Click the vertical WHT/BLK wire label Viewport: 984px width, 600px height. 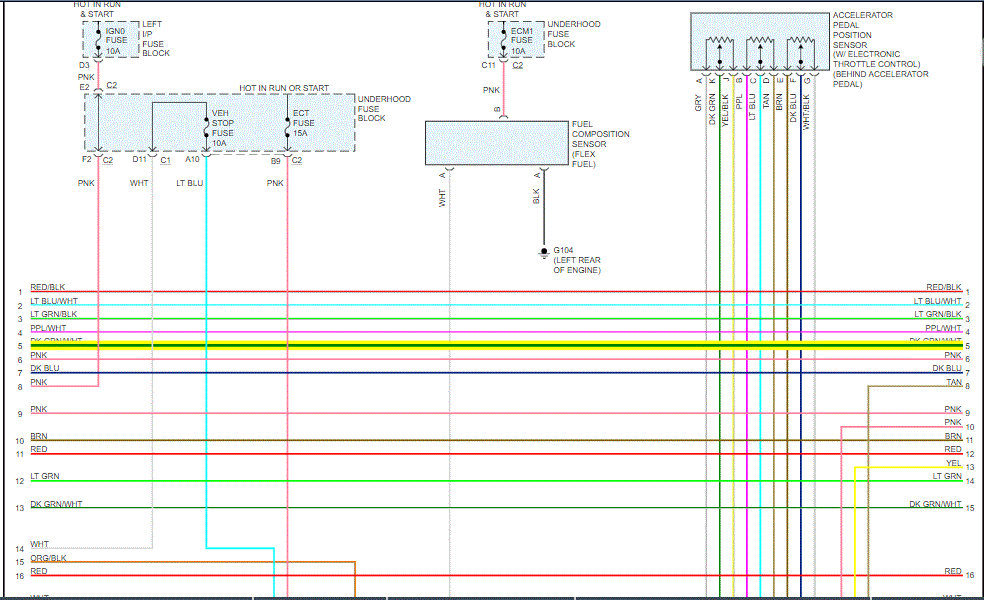coord(806,112)
